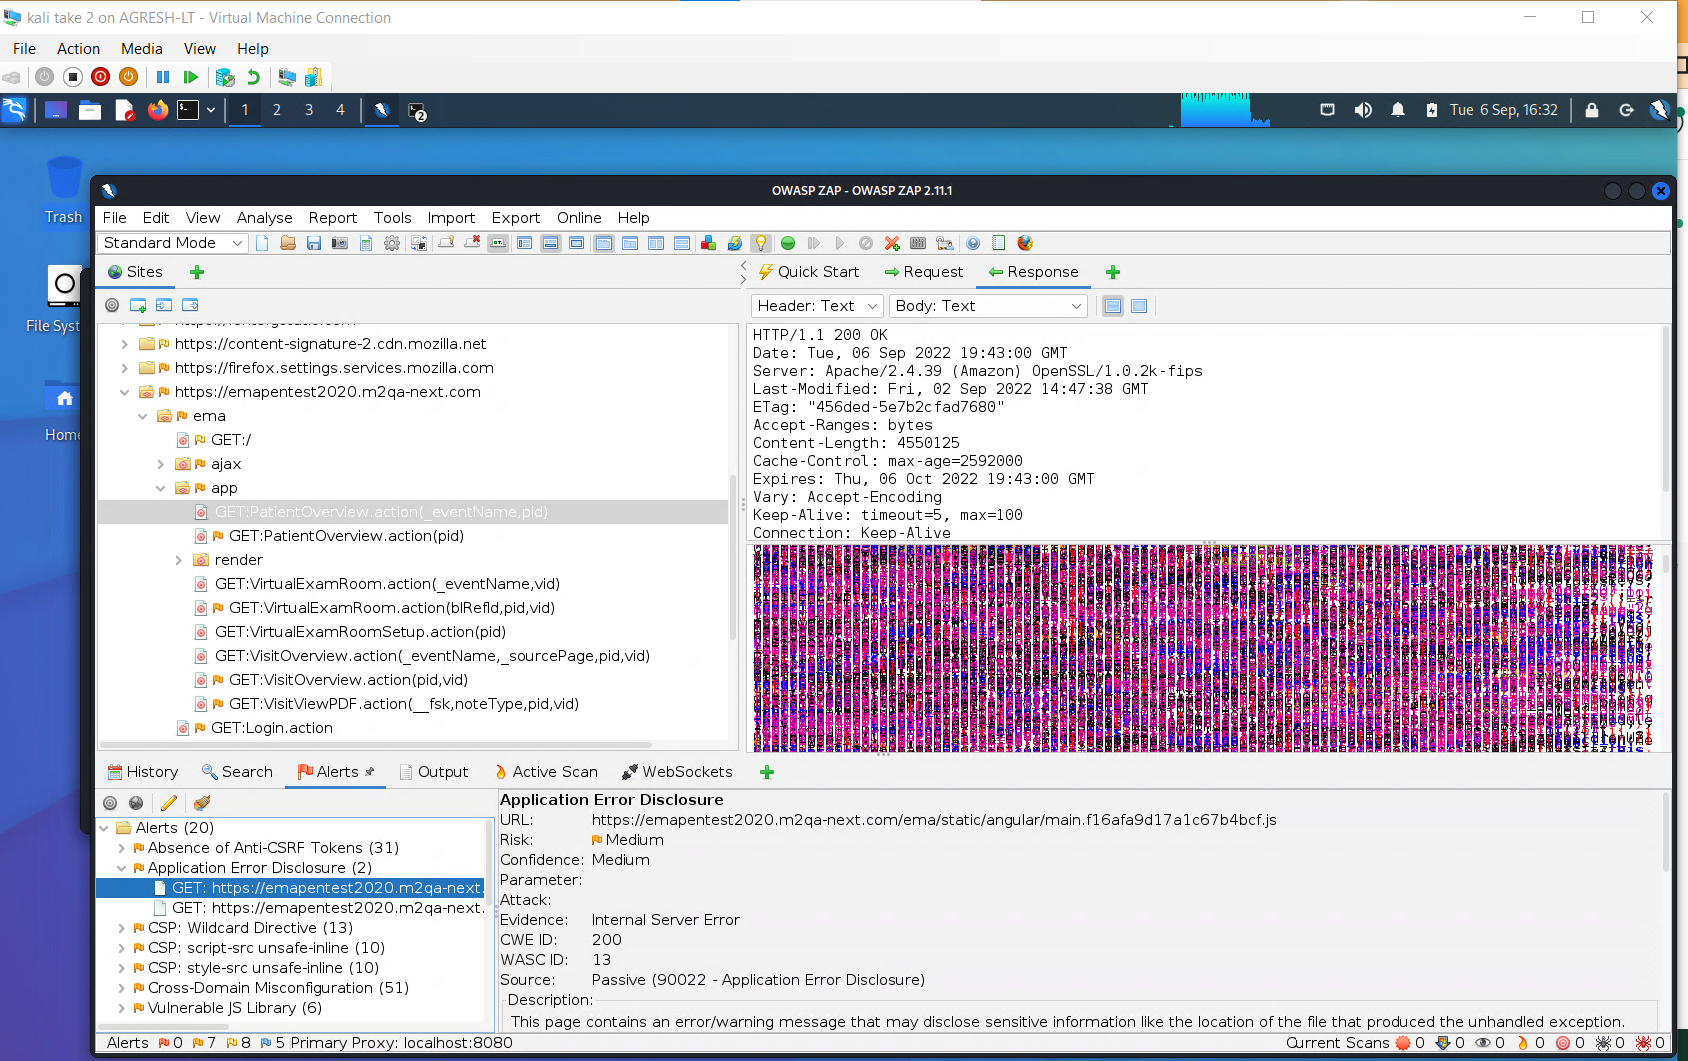Persist the current session with the save icon

(313, 242)
